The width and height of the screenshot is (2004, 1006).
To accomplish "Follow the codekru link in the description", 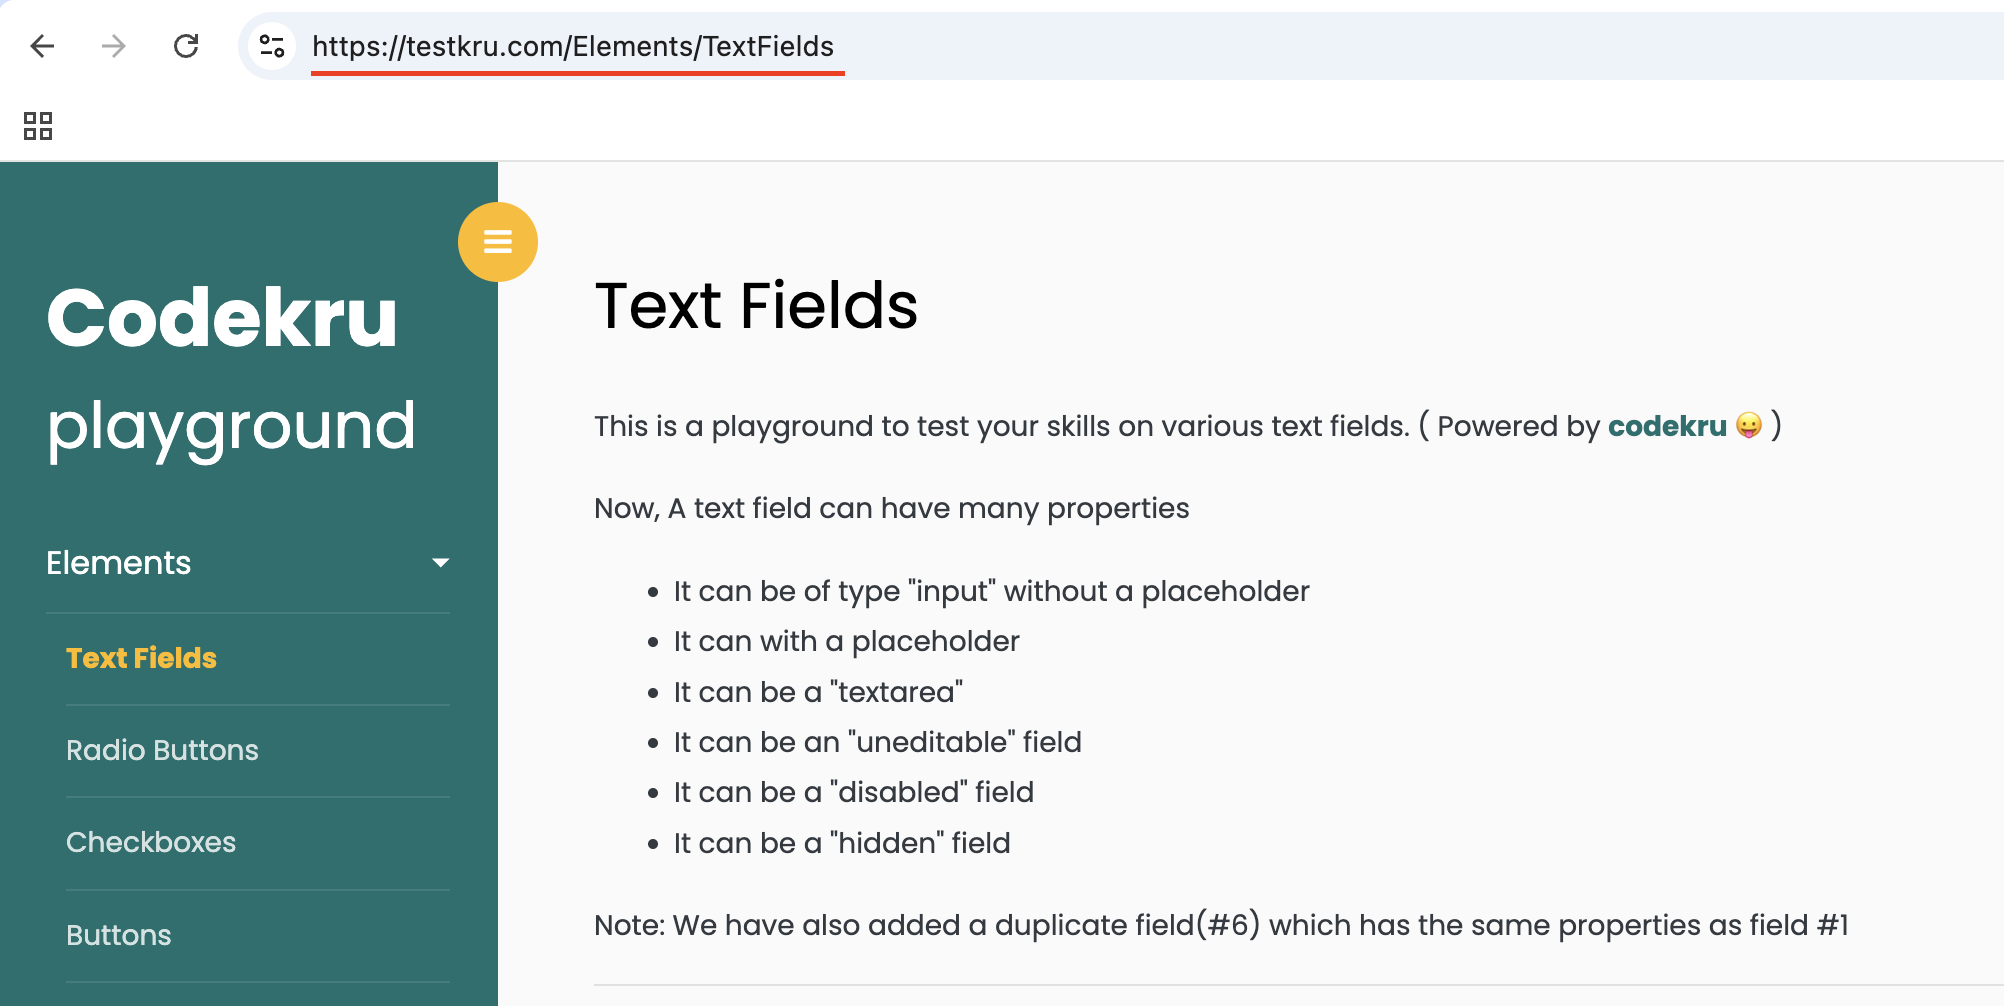I will (1665, 426).
